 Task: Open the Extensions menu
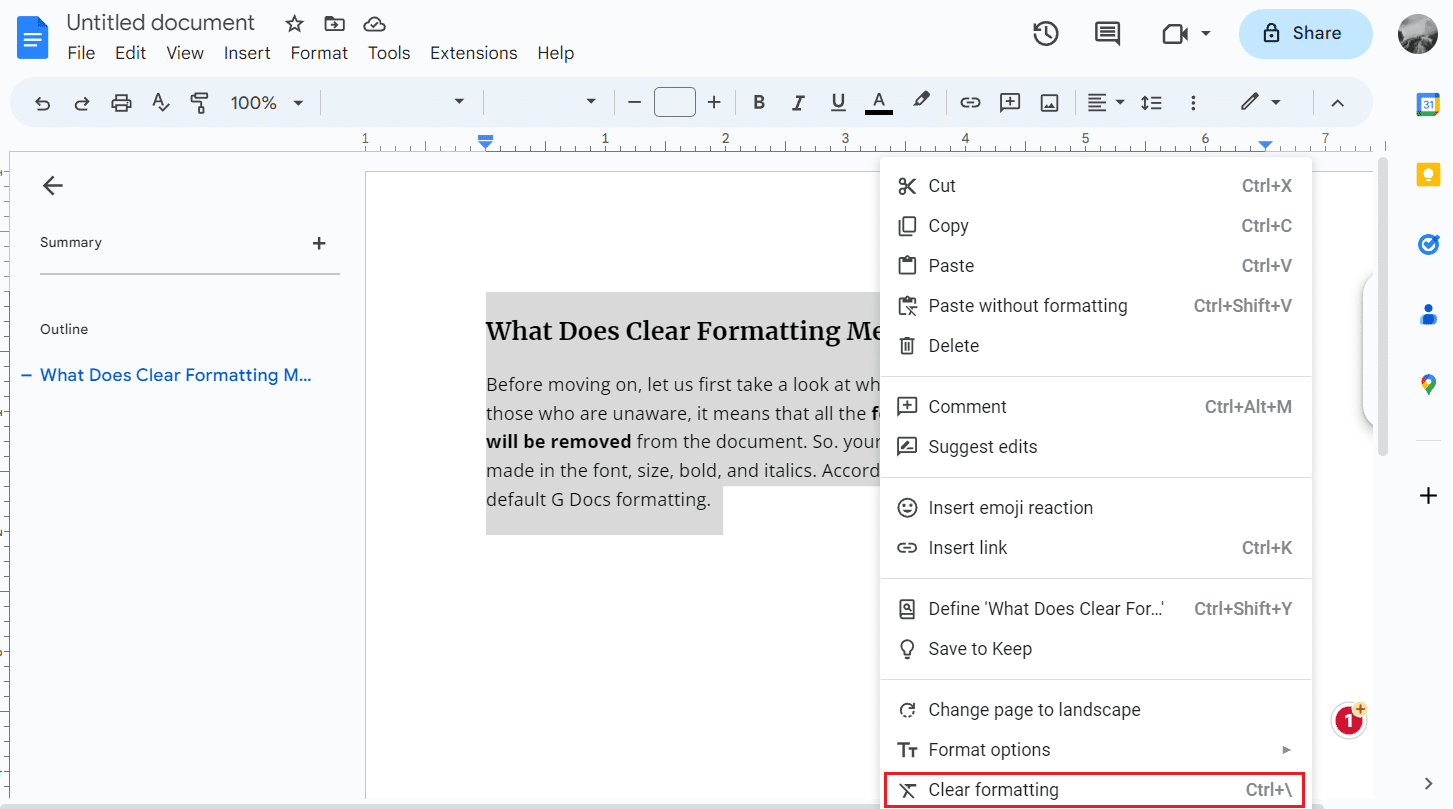click(x=473, y=53)
